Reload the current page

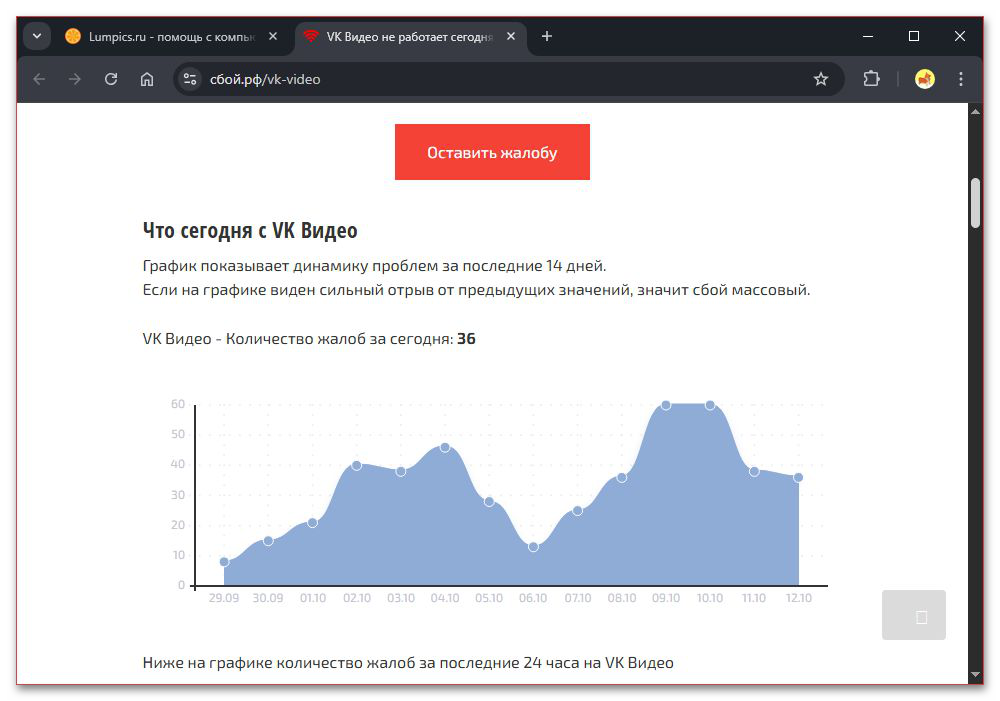[x=111, y=79]
